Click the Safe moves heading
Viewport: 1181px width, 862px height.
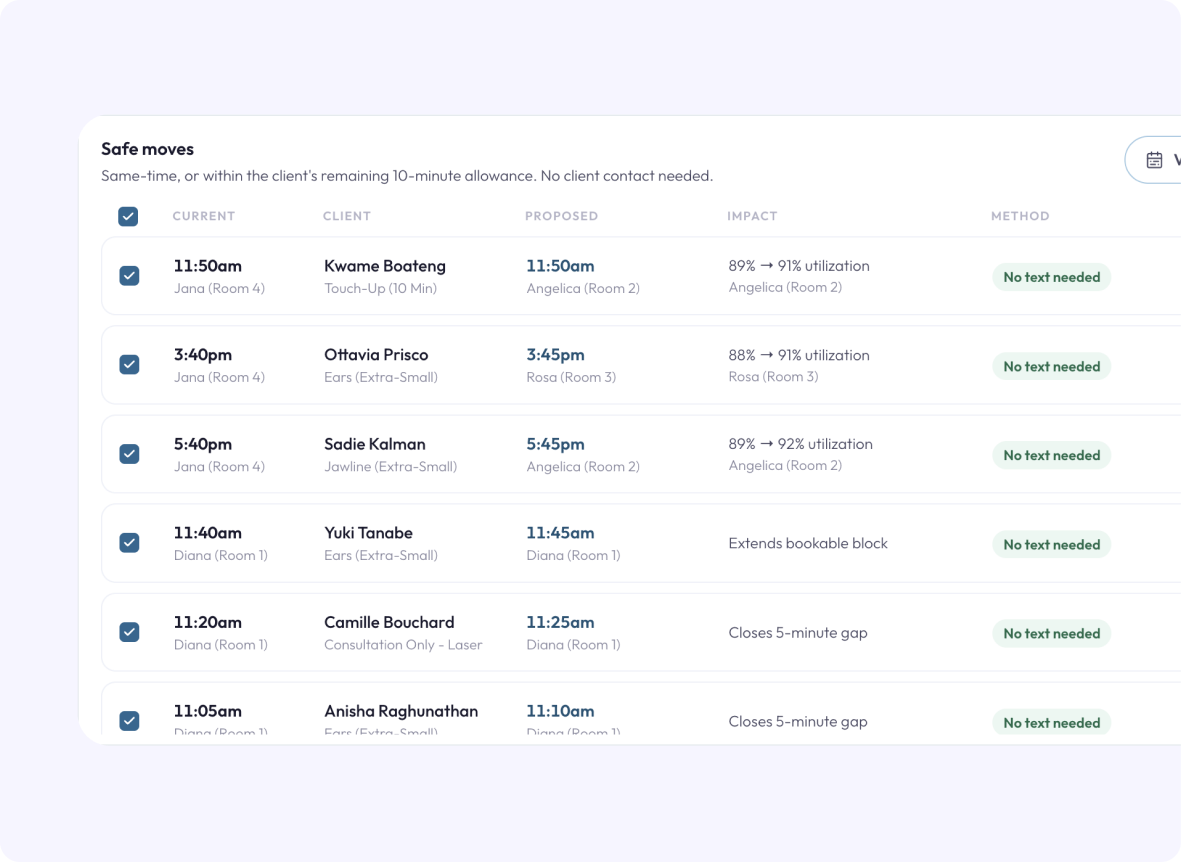[x=148, y=149]
